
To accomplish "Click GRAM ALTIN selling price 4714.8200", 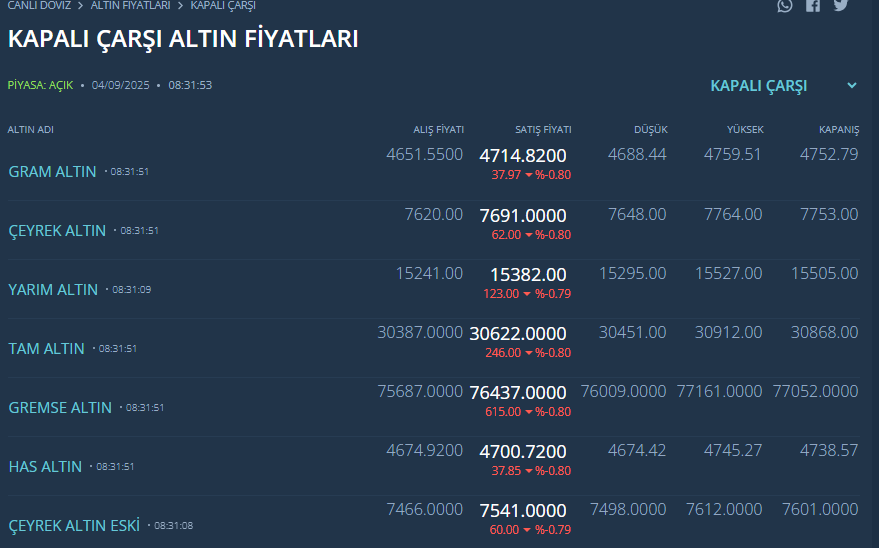I will point(523,156).
